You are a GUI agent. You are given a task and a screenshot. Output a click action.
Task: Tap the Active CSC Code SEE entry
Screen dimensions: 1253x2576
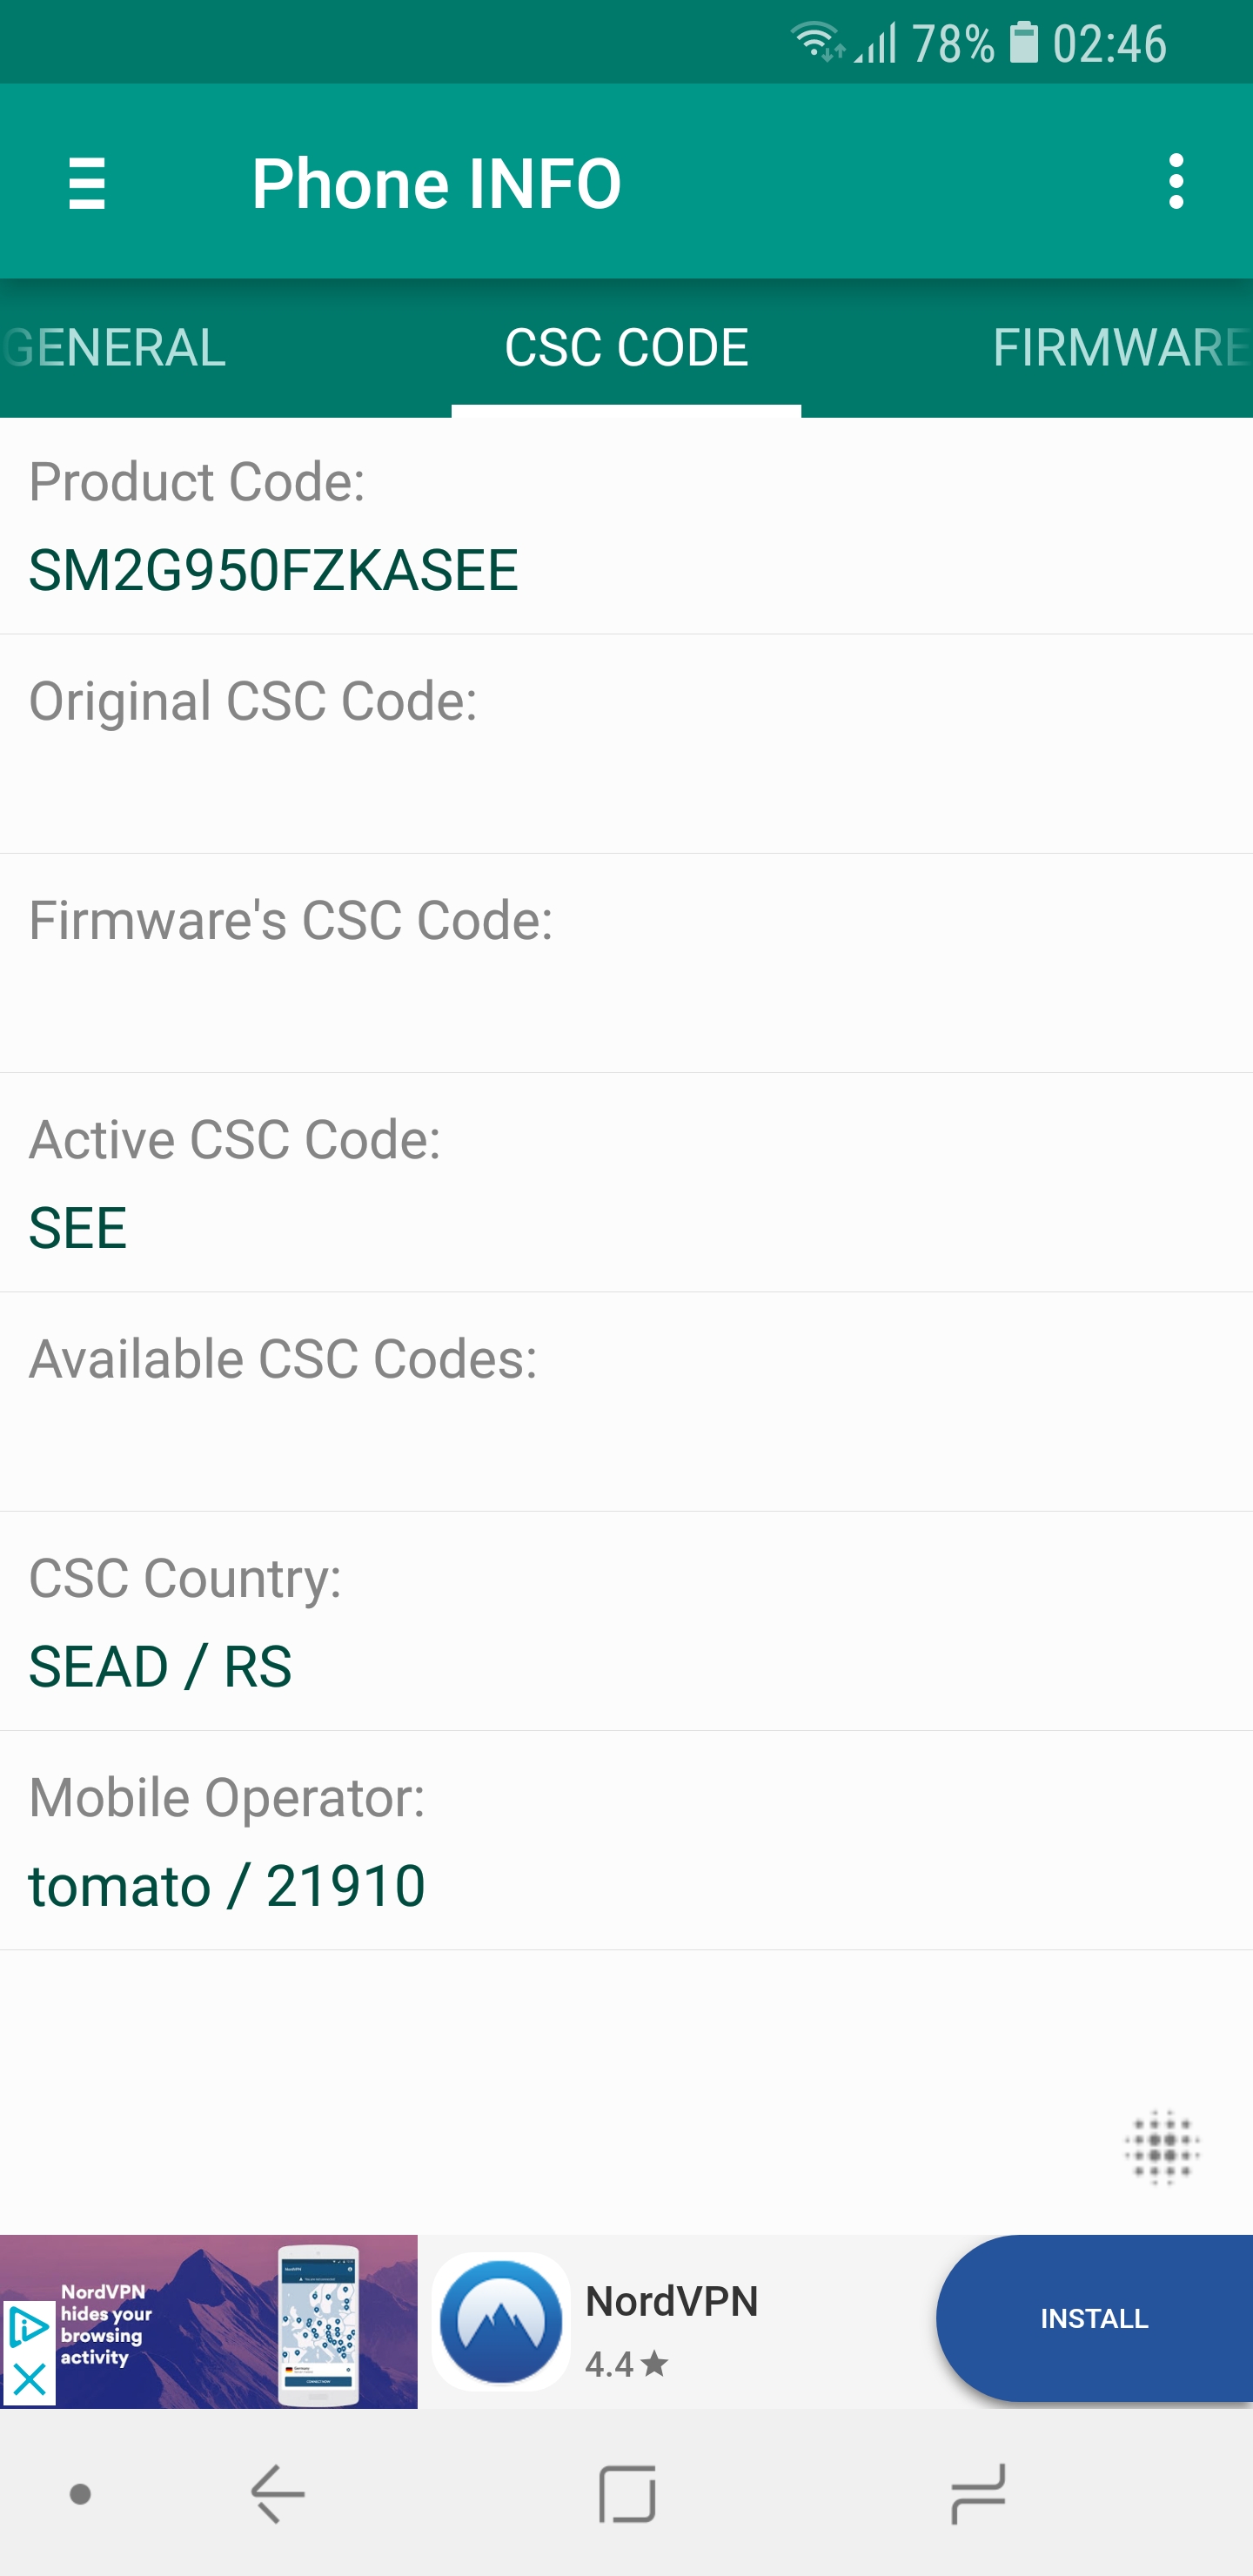click(x=626, y=1184)
